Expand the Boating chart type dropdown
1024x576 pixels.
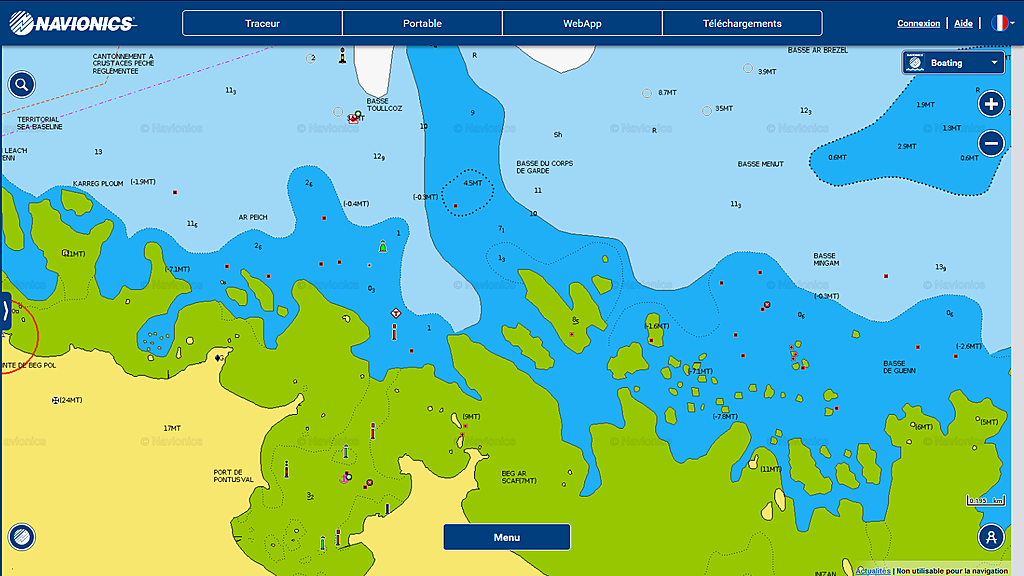pos(953,63)
